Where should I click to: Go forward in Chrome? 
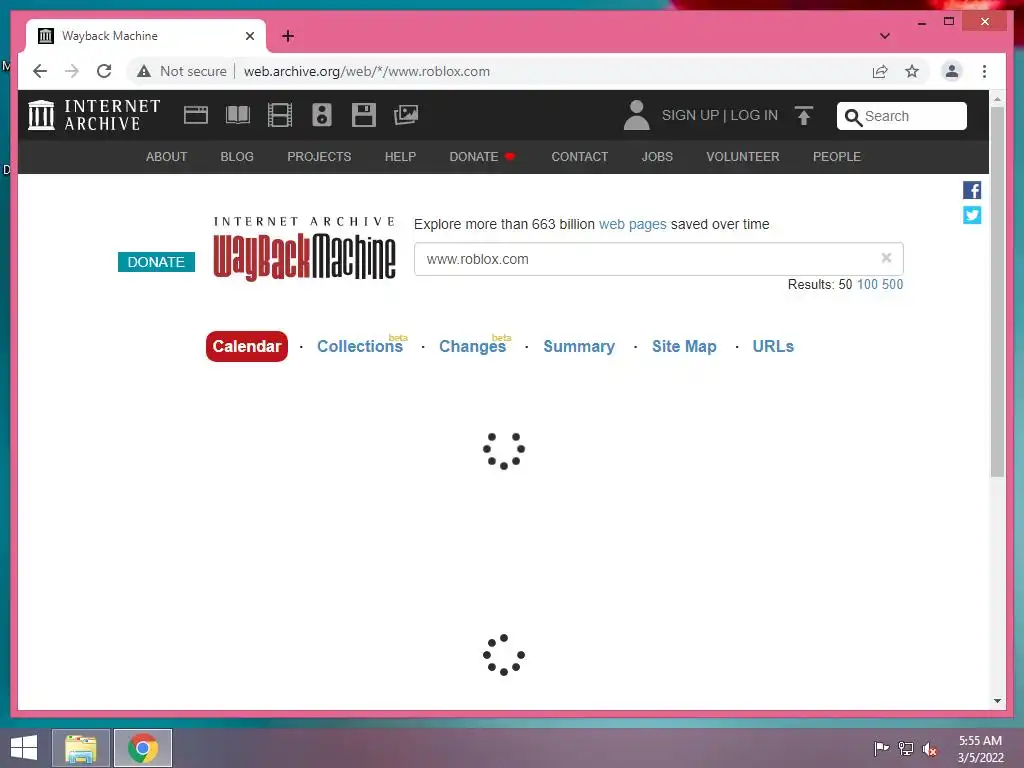click(x=72, y=71)
